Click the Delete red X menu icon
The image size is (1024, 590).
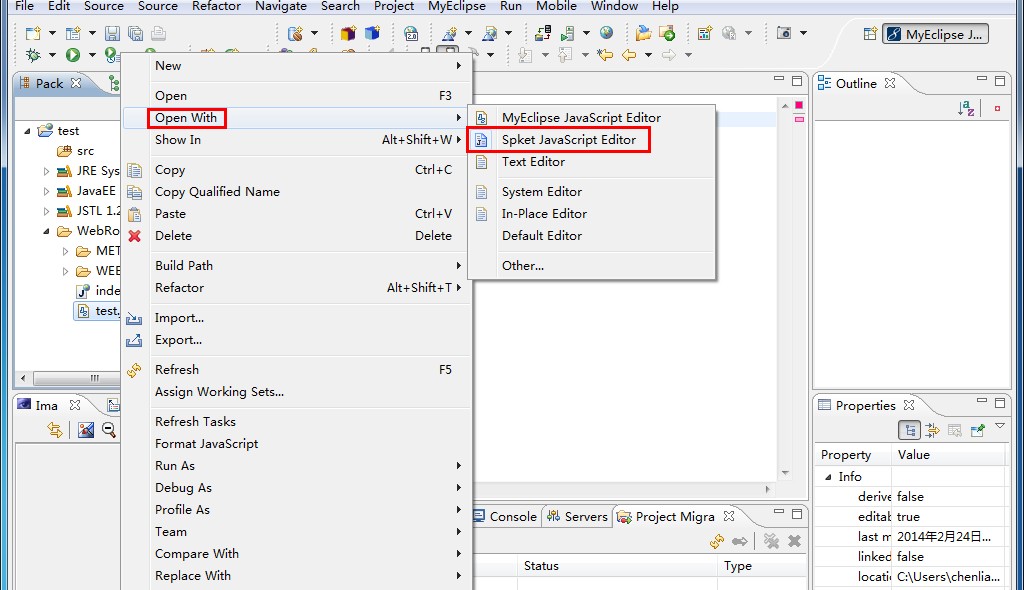click(x=135, y=236)
